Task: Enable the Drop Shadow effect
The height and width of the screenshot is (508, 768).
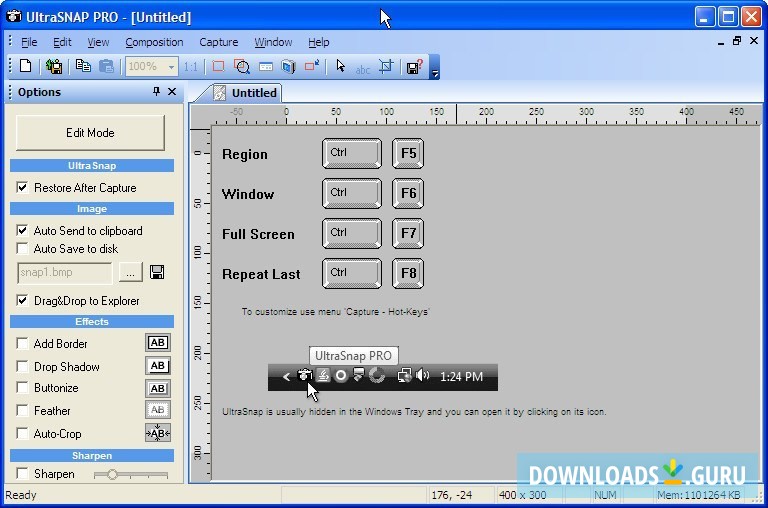Action: click(22, 366)
